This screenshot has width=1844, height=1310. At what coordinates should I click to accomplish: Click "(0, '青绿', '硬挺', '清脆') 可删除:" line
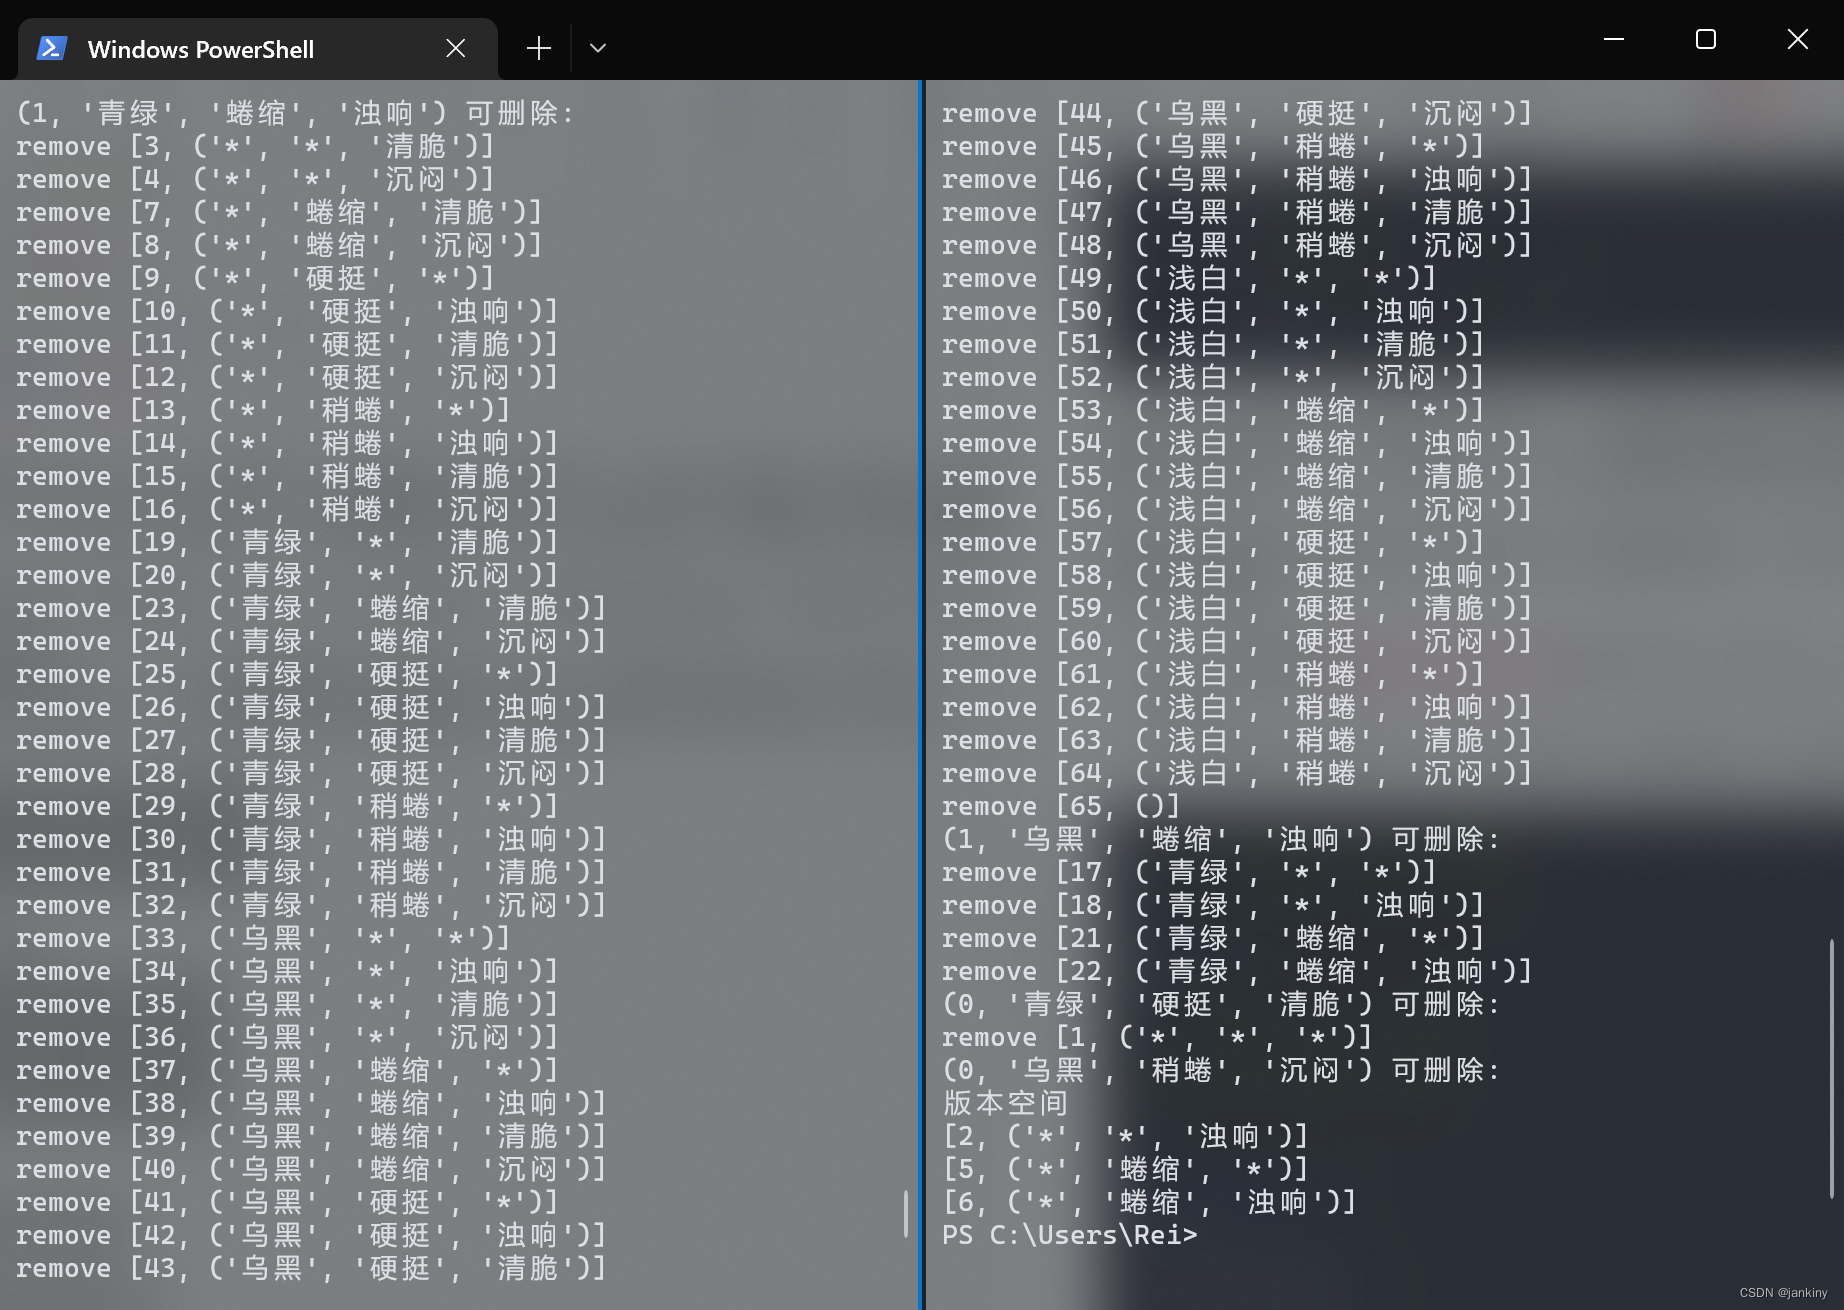pos(1222,1004)
